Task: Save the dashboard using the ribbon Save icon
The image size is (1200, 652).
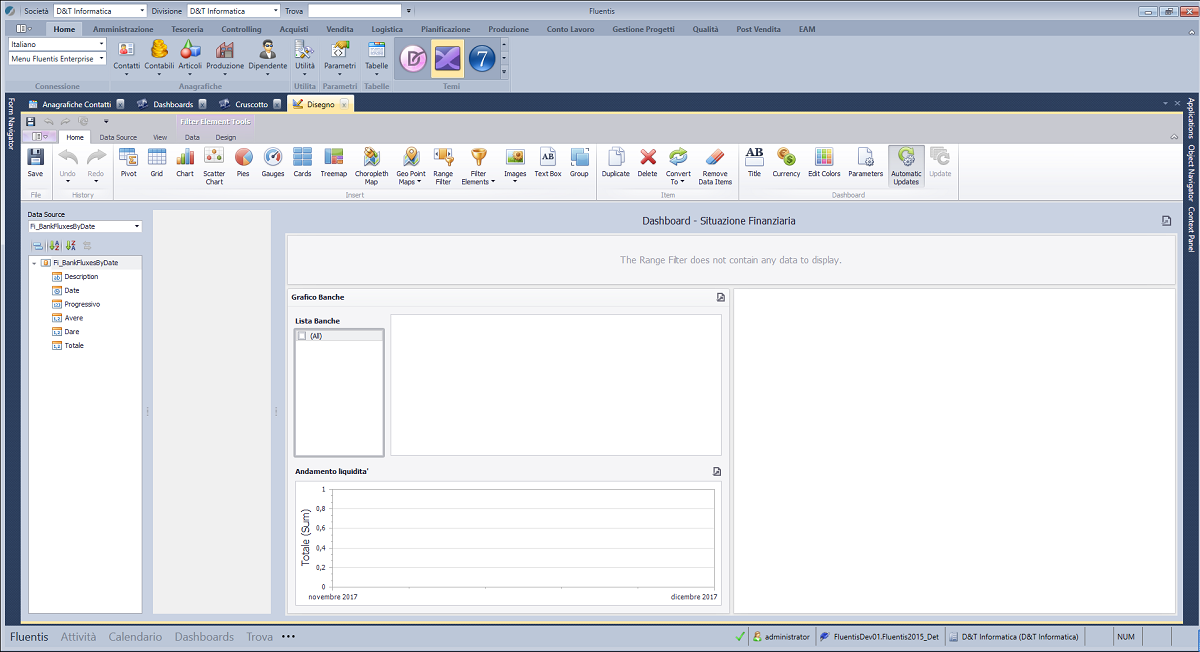Action: 35,162
